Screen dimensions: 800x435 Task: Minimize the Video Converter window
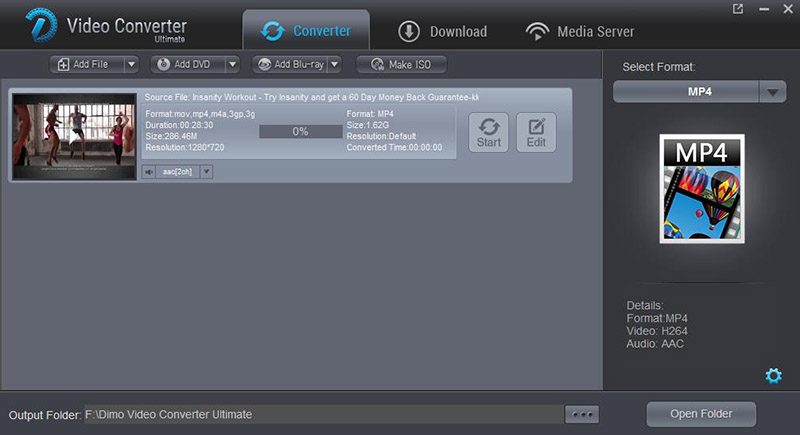pos(764,9)
